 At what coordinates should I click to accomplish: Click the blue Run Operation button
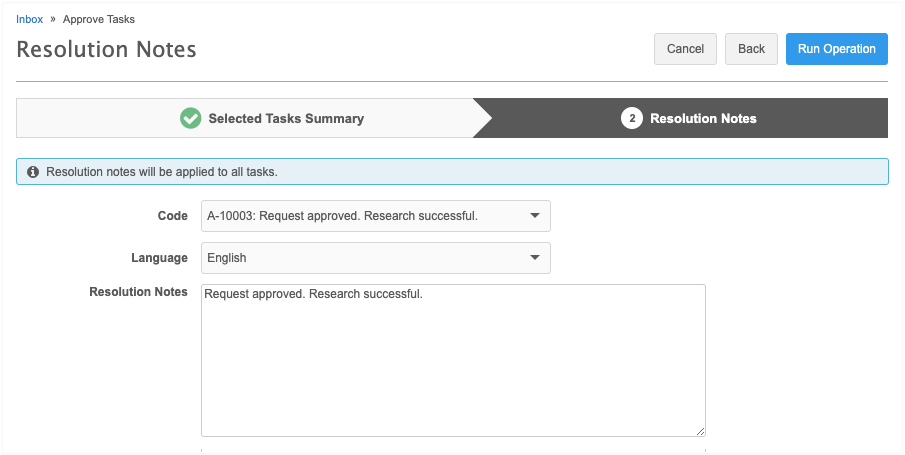pyautogui.click(x=836, y=49)
